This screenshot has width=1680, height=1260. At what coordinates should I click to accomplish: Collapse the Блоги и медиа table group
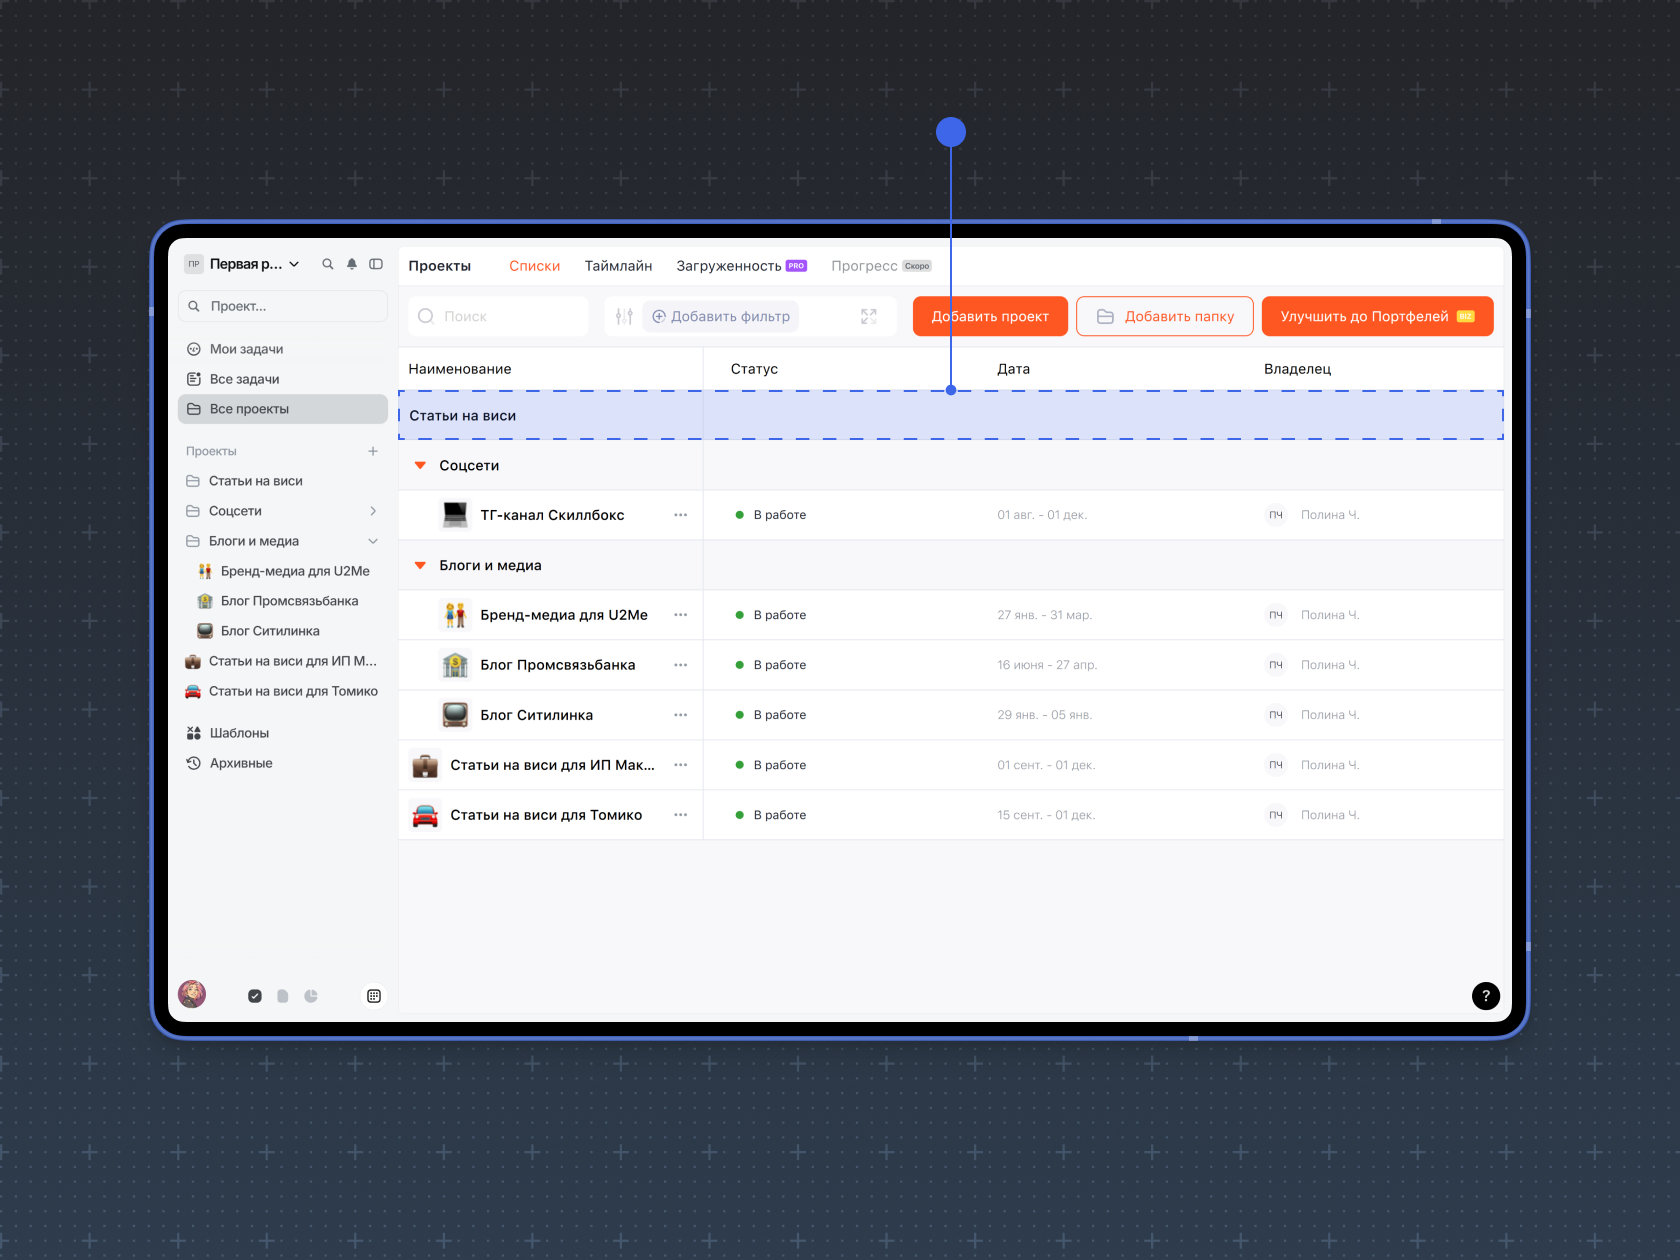tap(421, 566)
